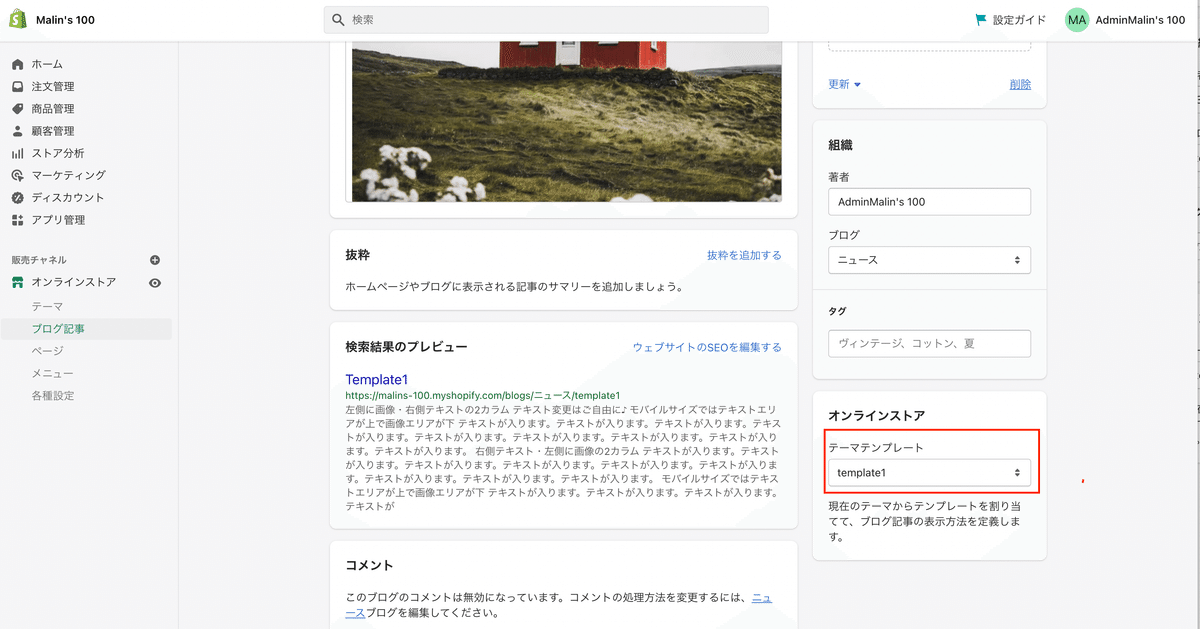Select ブログ記事 in the sidebar
Image resolution: width=1200 pixels, height=629 pixels.
point(58,328)
